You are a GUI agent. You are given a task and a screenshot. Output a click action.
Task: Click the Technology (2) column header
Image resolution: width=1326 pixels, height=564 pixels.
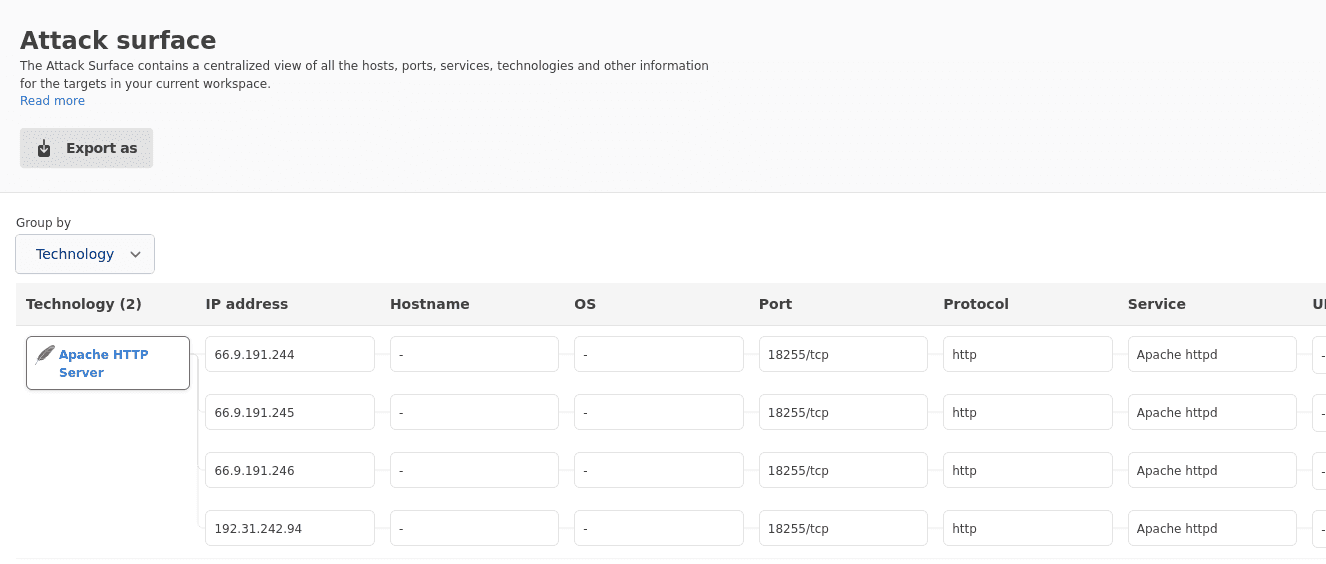84,304
